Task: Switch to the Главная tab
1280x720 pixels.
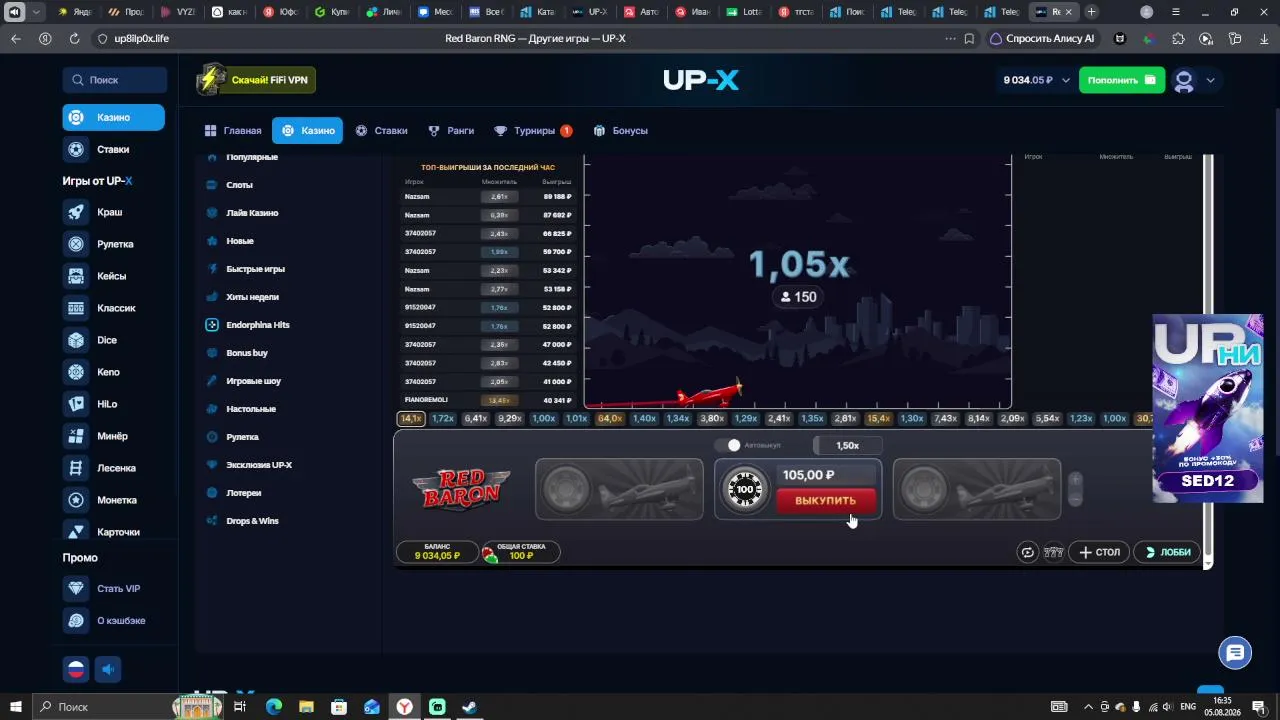Action: (233, 131)
